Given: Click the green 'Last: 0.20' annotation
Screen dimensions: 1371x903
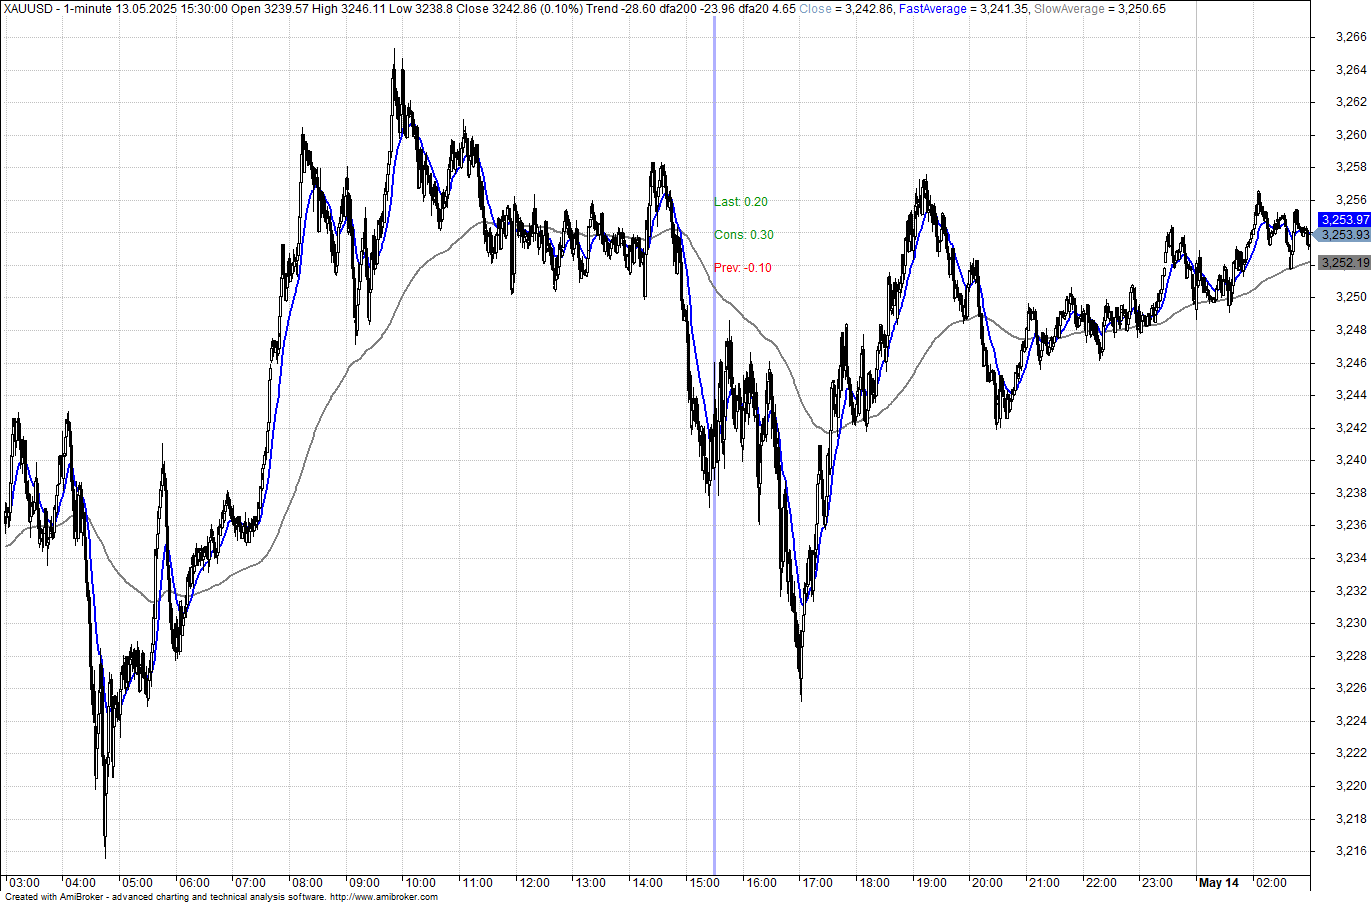Looking at the screenshot, I should click(741, 202).
